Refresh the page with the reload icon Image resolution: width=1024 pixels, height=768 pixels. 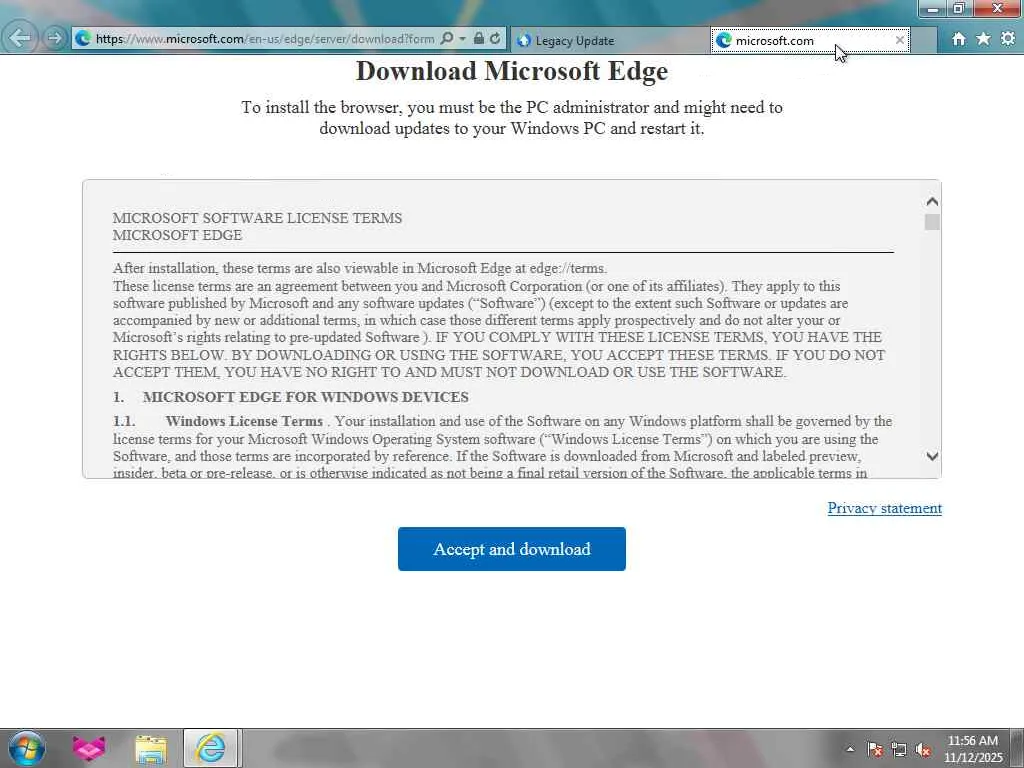coord(495,39)
